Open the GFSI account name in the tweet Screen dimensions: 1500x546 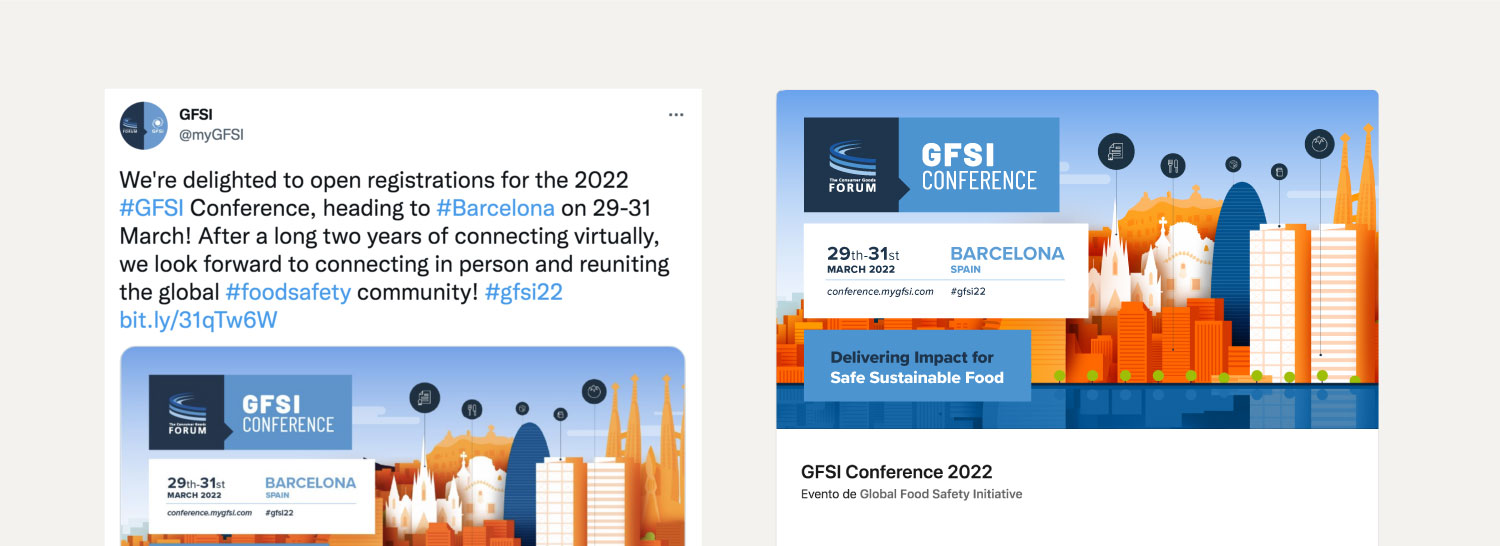[x=196, y=115]
